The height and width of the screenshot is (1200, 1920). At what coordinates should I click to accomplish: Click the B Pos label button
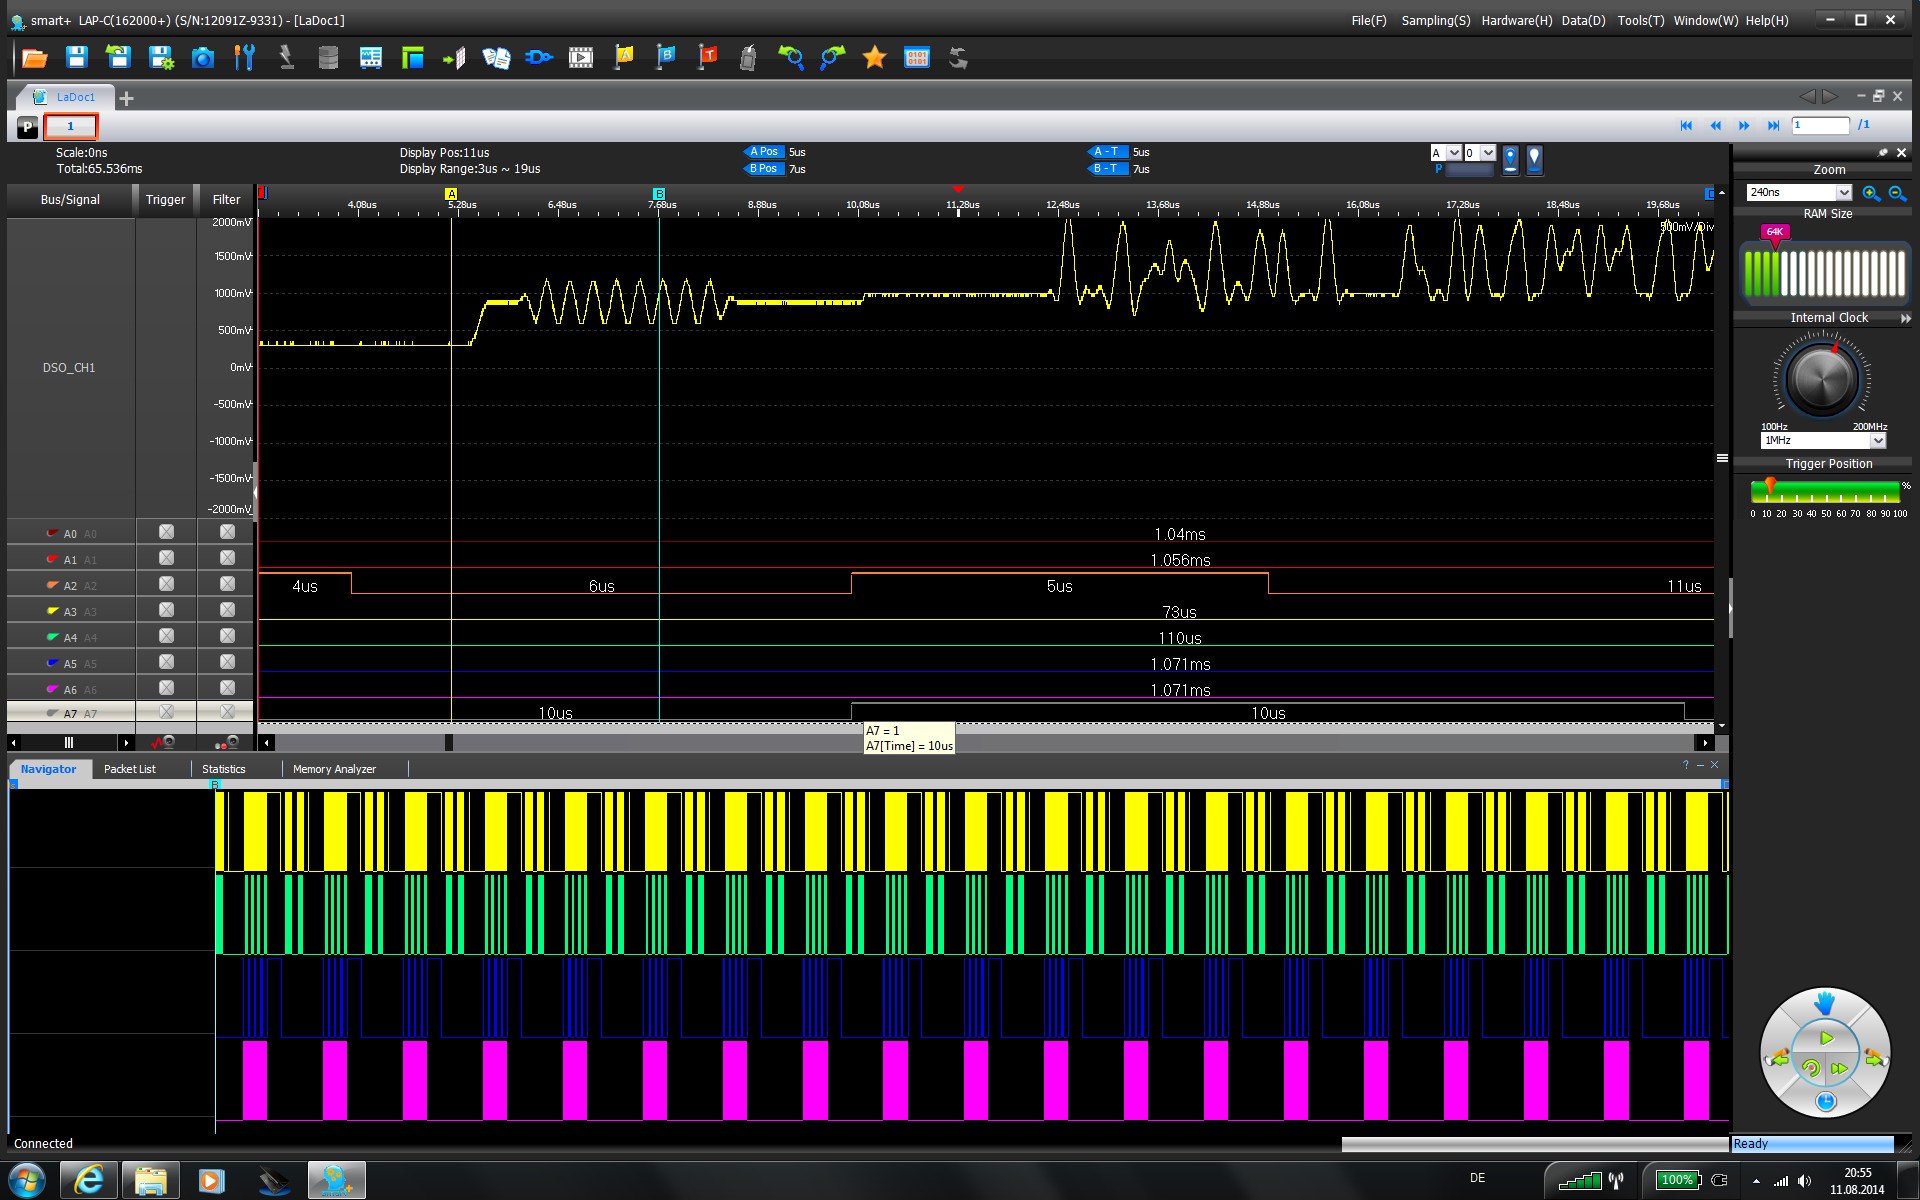764,169
